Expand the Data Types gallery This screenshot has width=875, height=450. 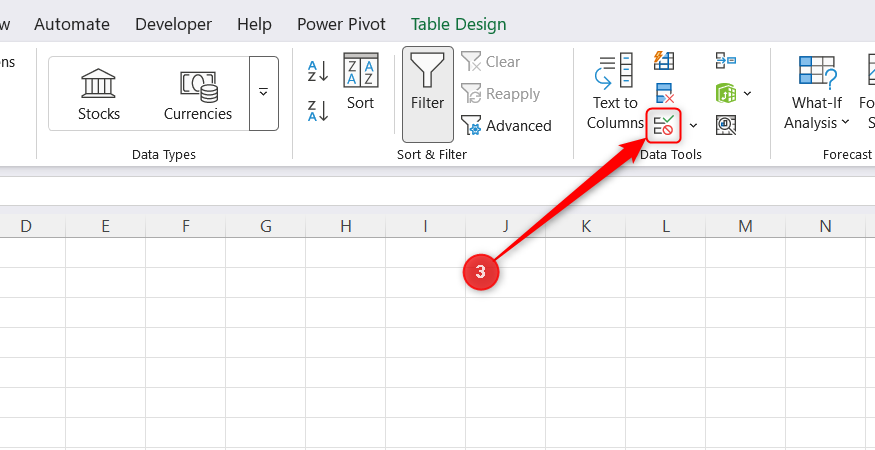click(263, 93)
